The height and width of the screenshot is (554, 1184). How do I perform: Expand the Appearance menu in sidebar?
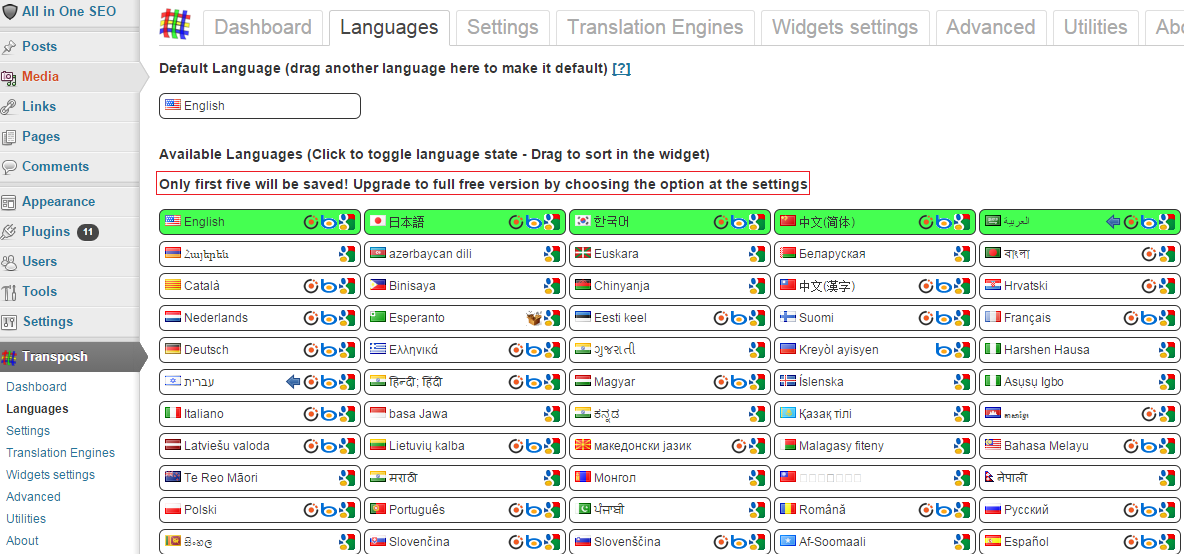[58, 202]
